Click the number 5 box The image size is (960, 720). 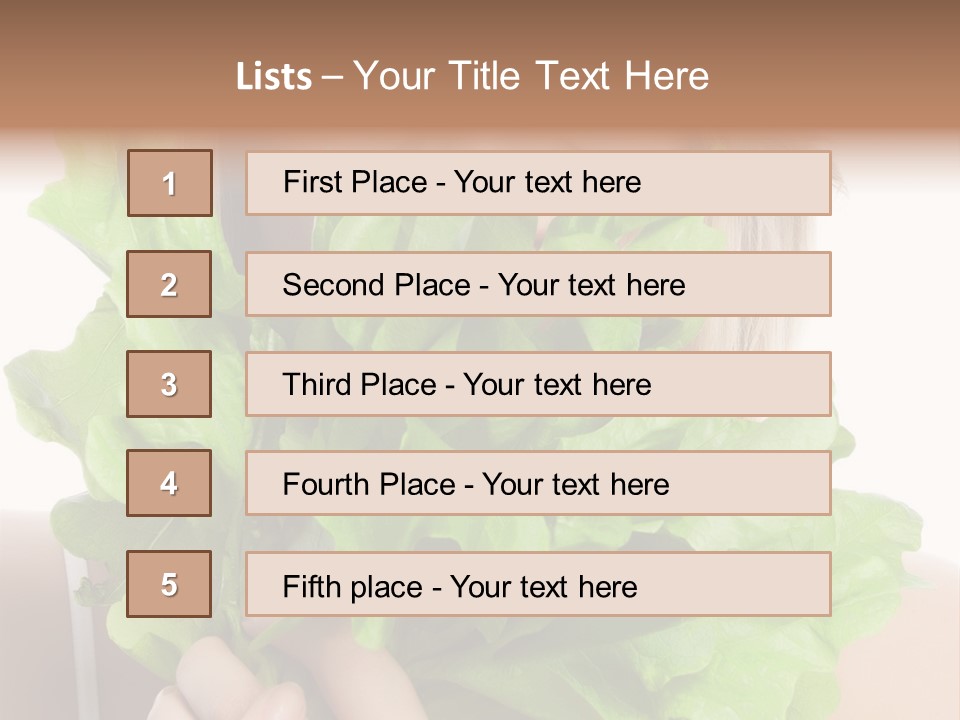pyautogui.click(x=169, y=584)
